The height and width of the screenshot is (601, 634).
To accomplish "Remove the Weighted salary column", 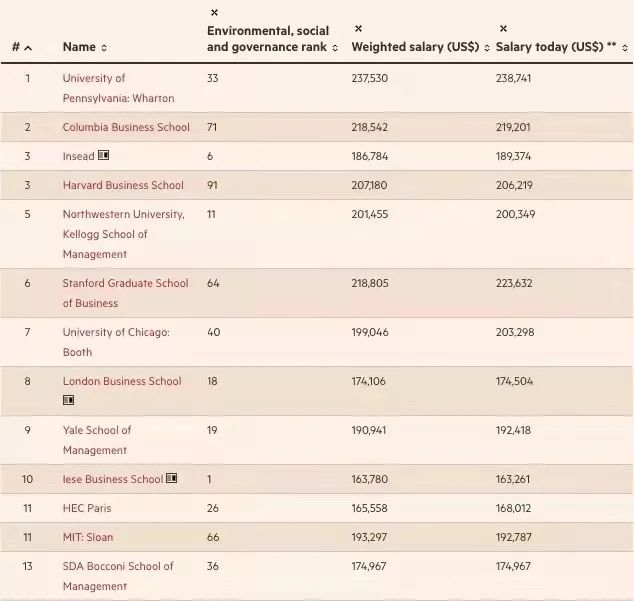I will click(358, 29).
